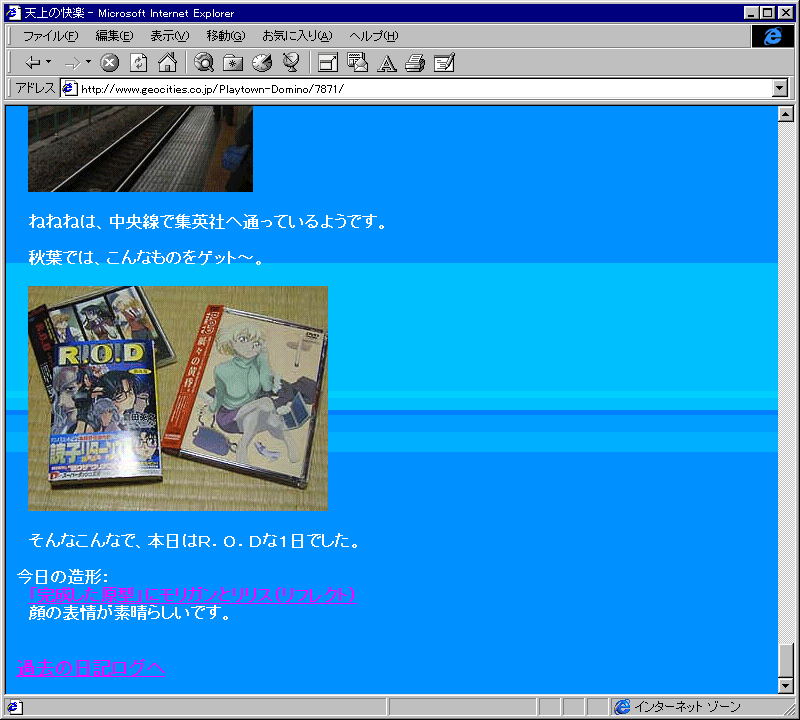
Task: Stop page loading with the Stop icon
Action: (x=109, y=63)
